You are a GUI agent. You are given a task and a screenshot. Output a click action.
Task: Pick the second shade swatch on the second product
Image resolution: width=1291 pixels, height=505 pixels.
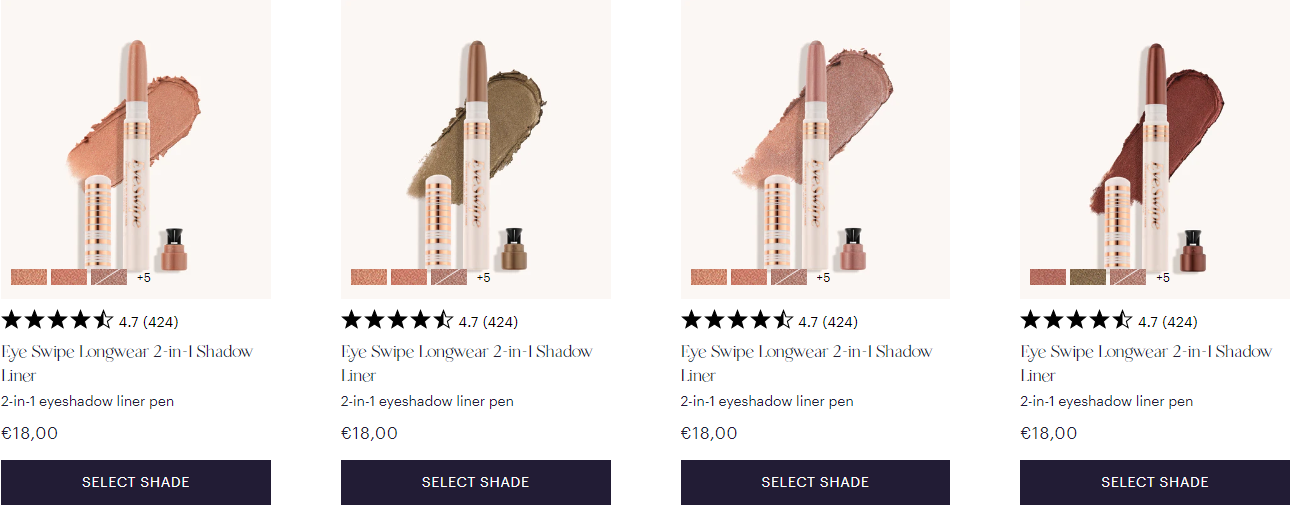tap(408, 277)
